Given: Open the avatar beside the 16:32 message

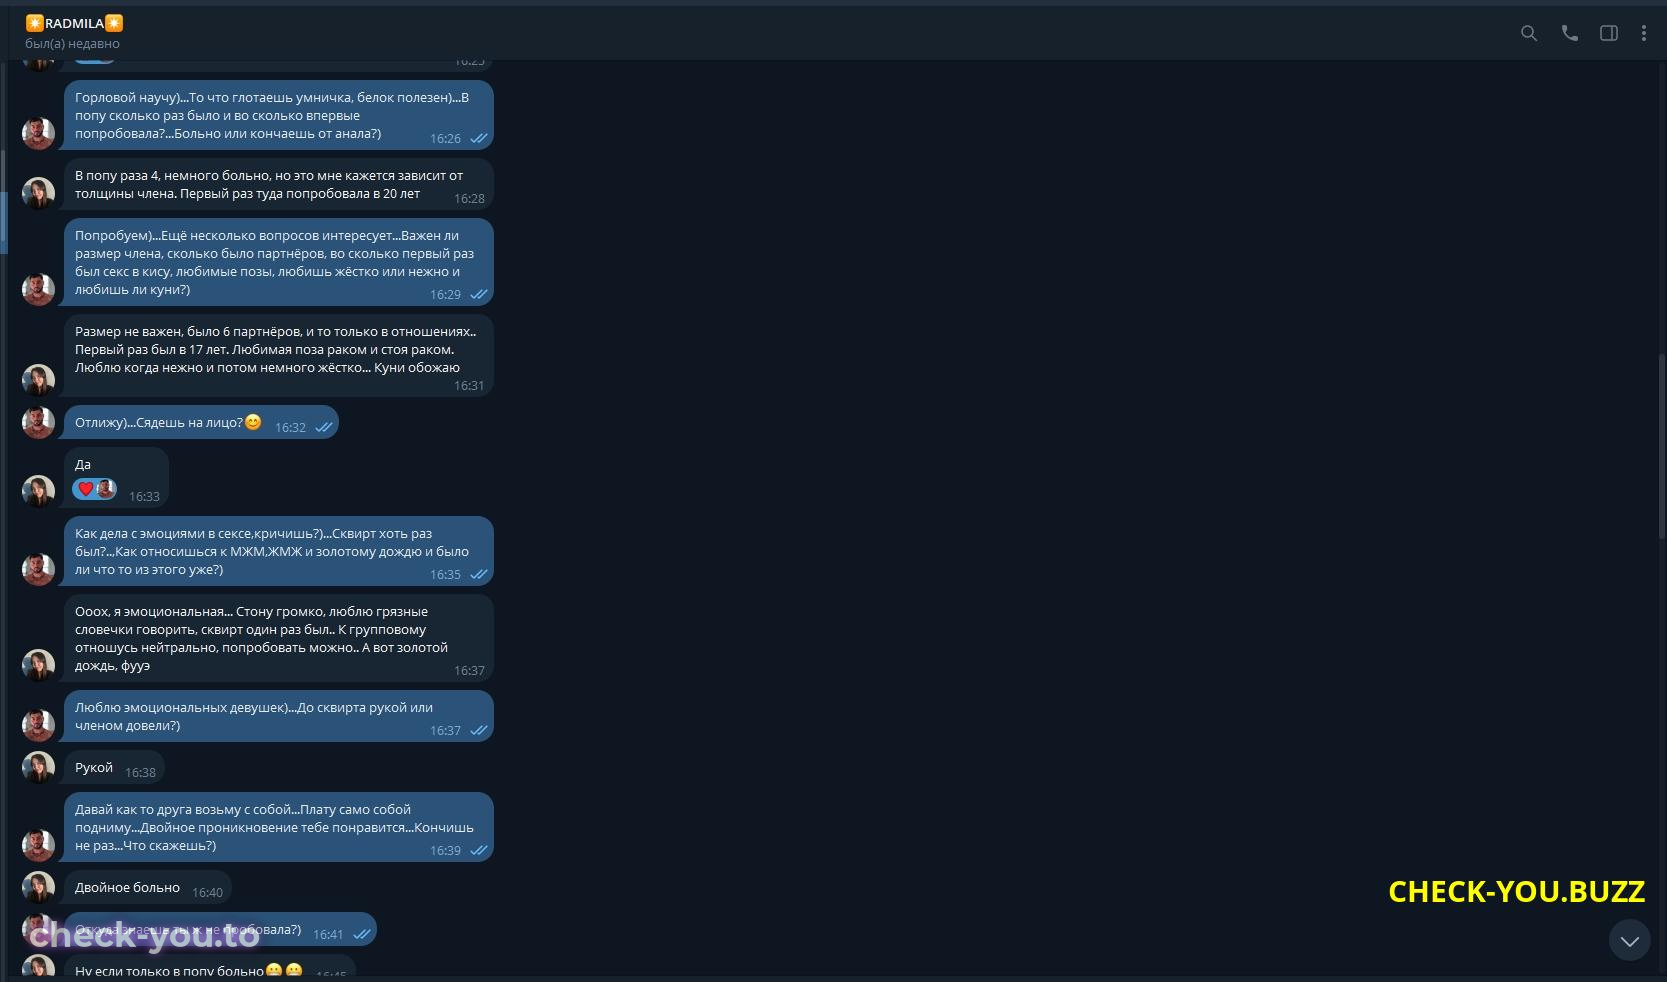Looking at the screenshot, I should 38,422.
